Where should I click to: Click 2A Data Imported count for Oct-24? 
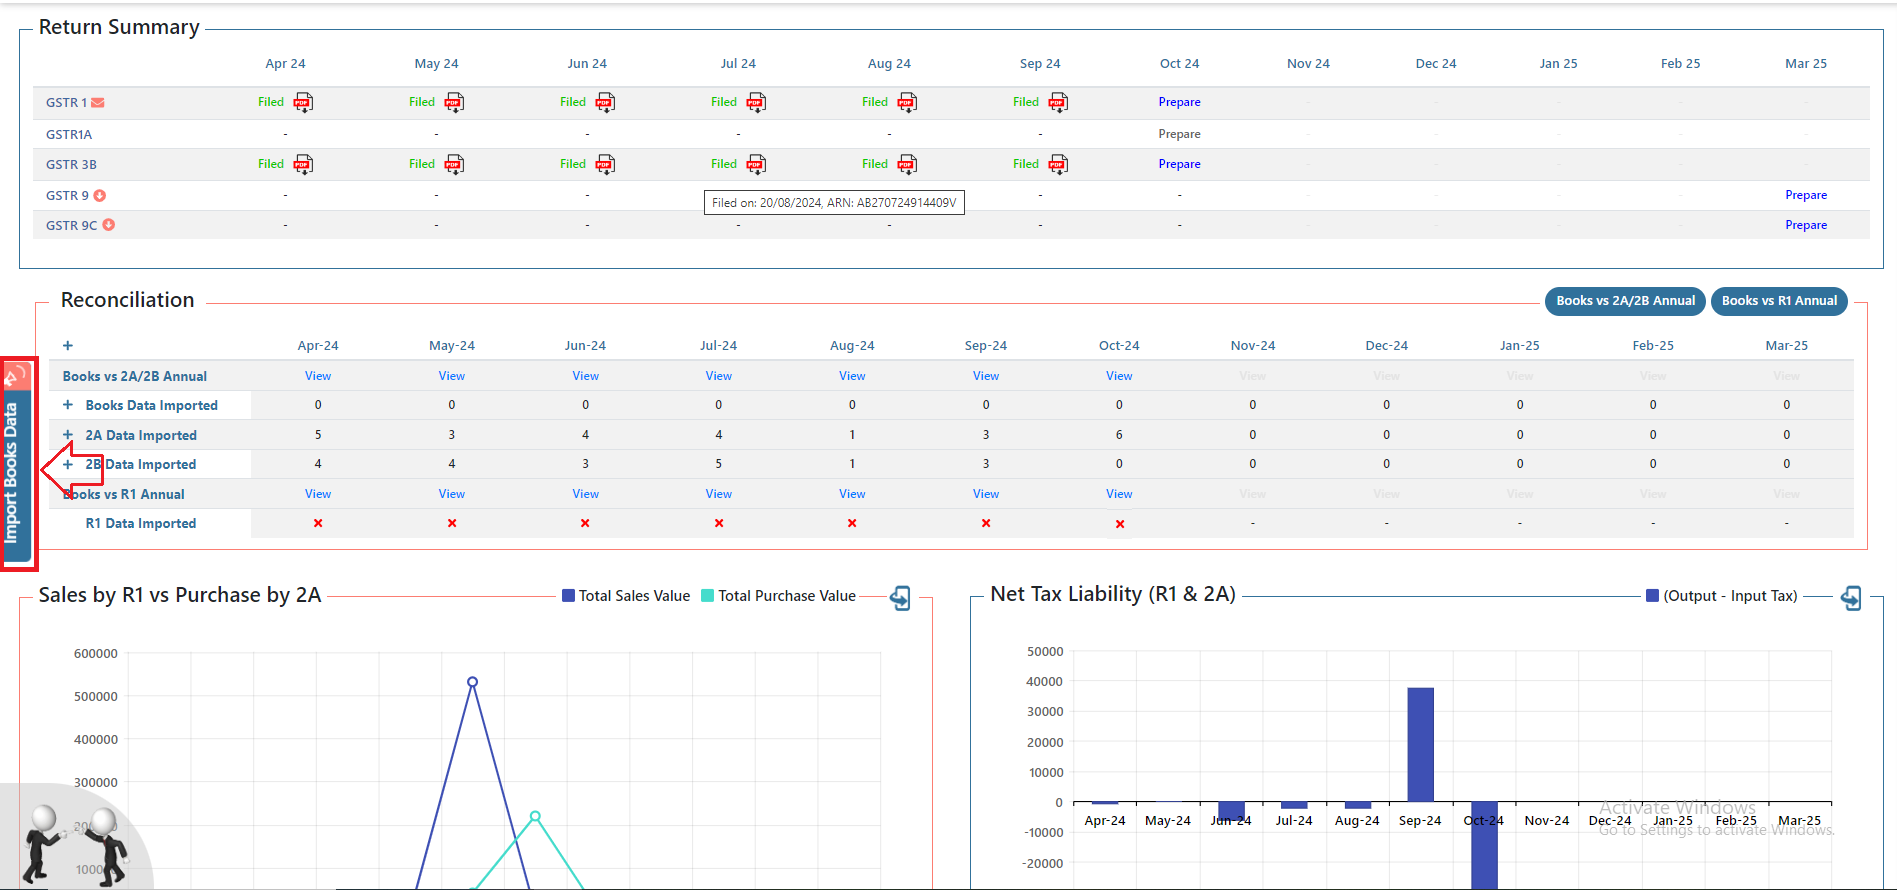click(1119, 435)
